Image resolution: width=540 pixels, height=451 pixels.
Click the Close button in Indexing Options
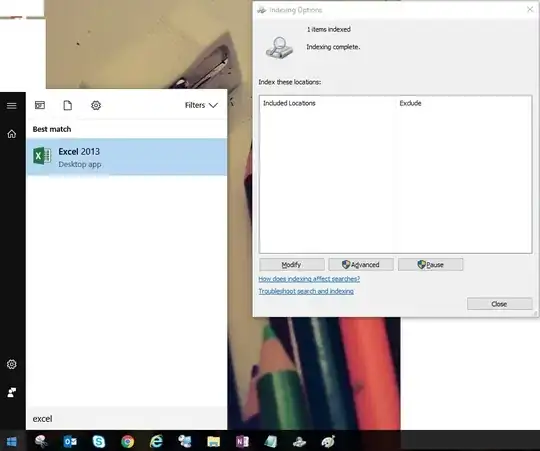click(x=499, y=304)
